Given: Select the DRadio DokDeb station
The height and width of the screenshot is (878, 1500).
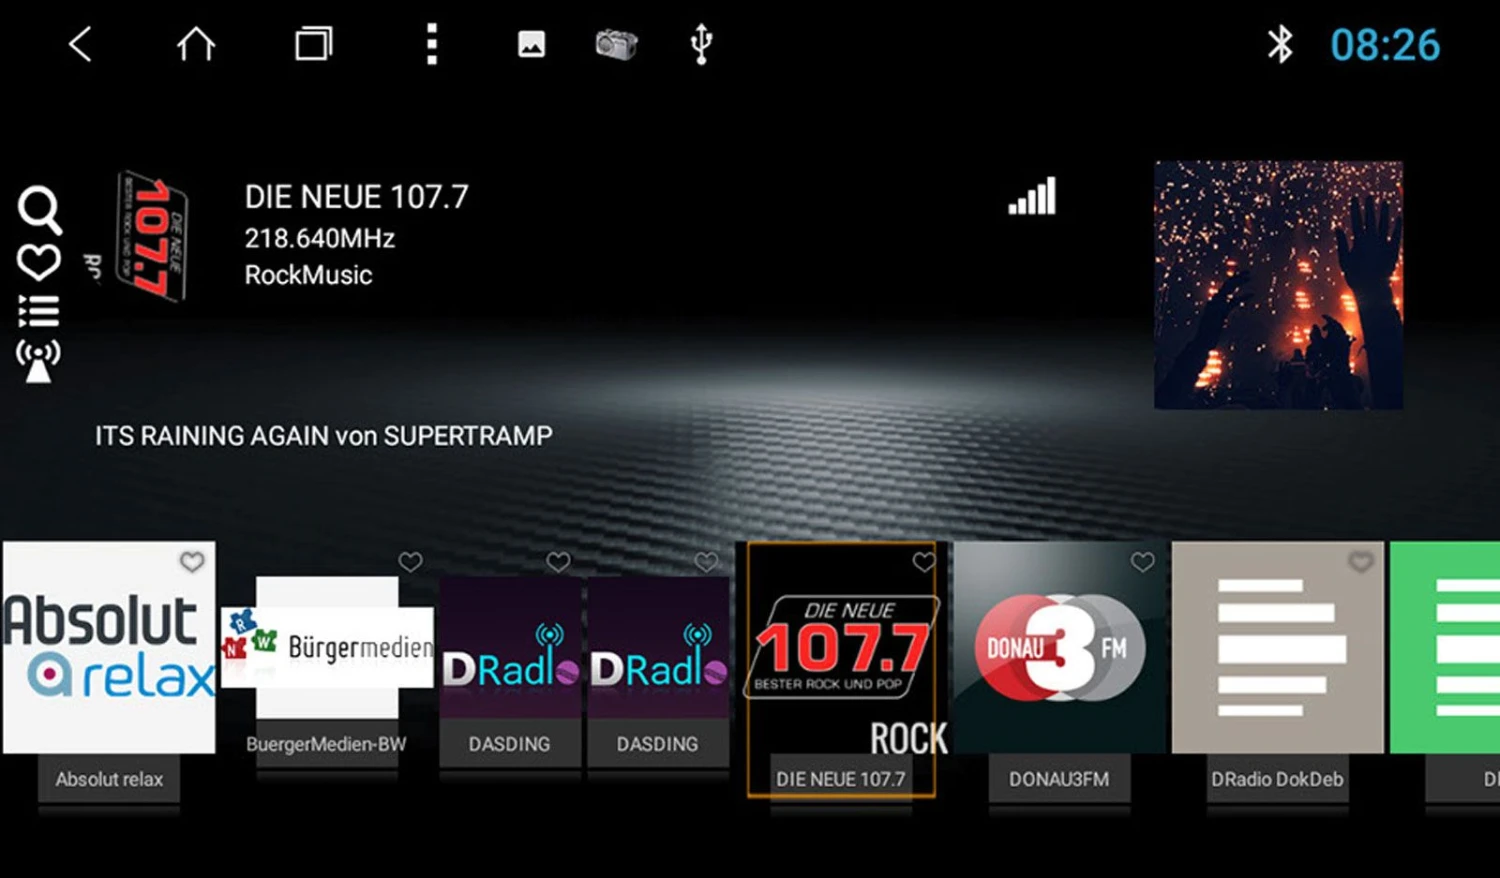Looking at the screenshot, I should pos(1277,650).
